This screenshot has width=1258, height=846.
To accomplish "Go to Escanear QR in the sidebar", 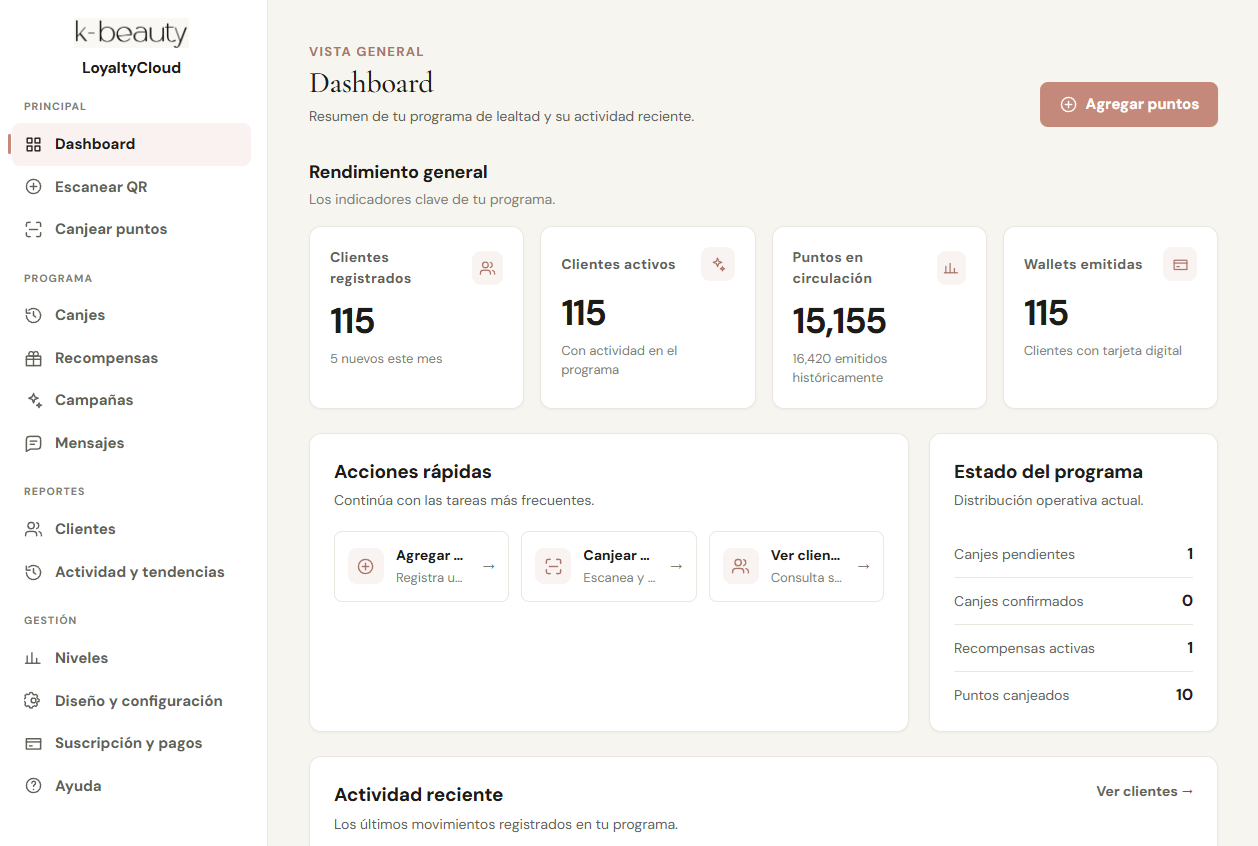I will pyautogui.click(x=130, y=187).
